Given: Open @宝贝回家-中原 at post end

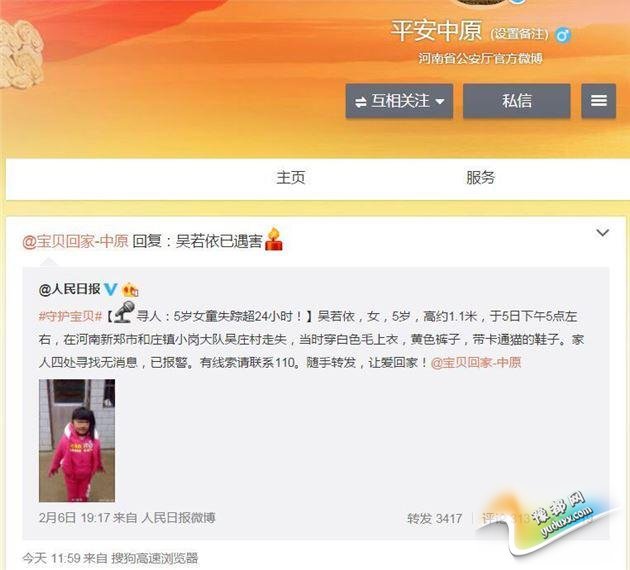Looking at the screenshot, I should click(x=476, y=363).
